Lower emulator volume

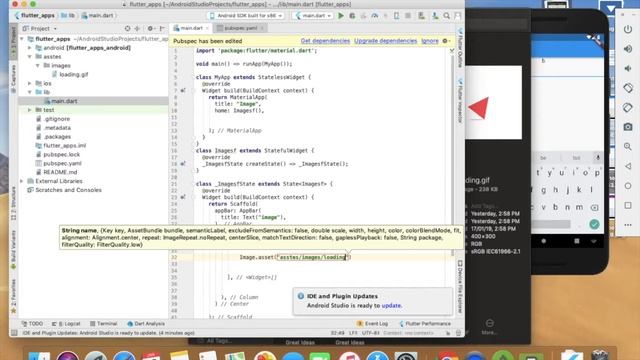(628, 68)
